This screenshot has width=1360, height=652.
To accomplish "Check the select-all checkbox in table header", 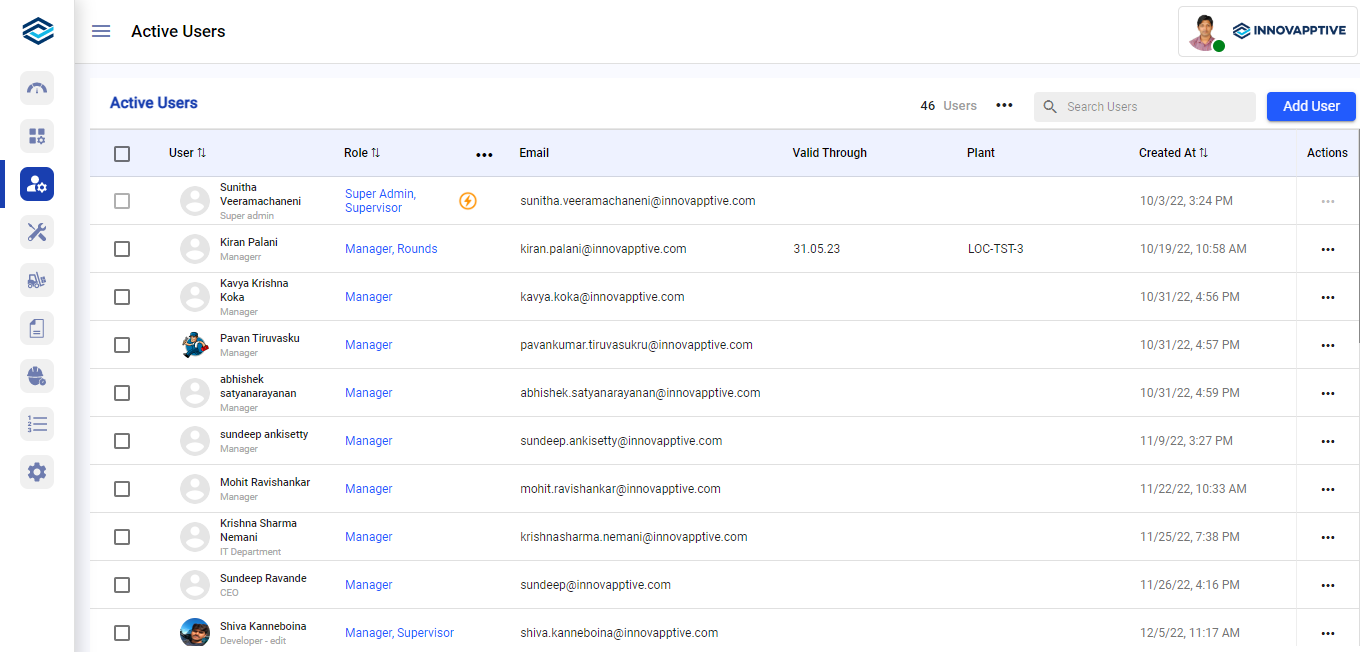I will (x=122, y=153).
